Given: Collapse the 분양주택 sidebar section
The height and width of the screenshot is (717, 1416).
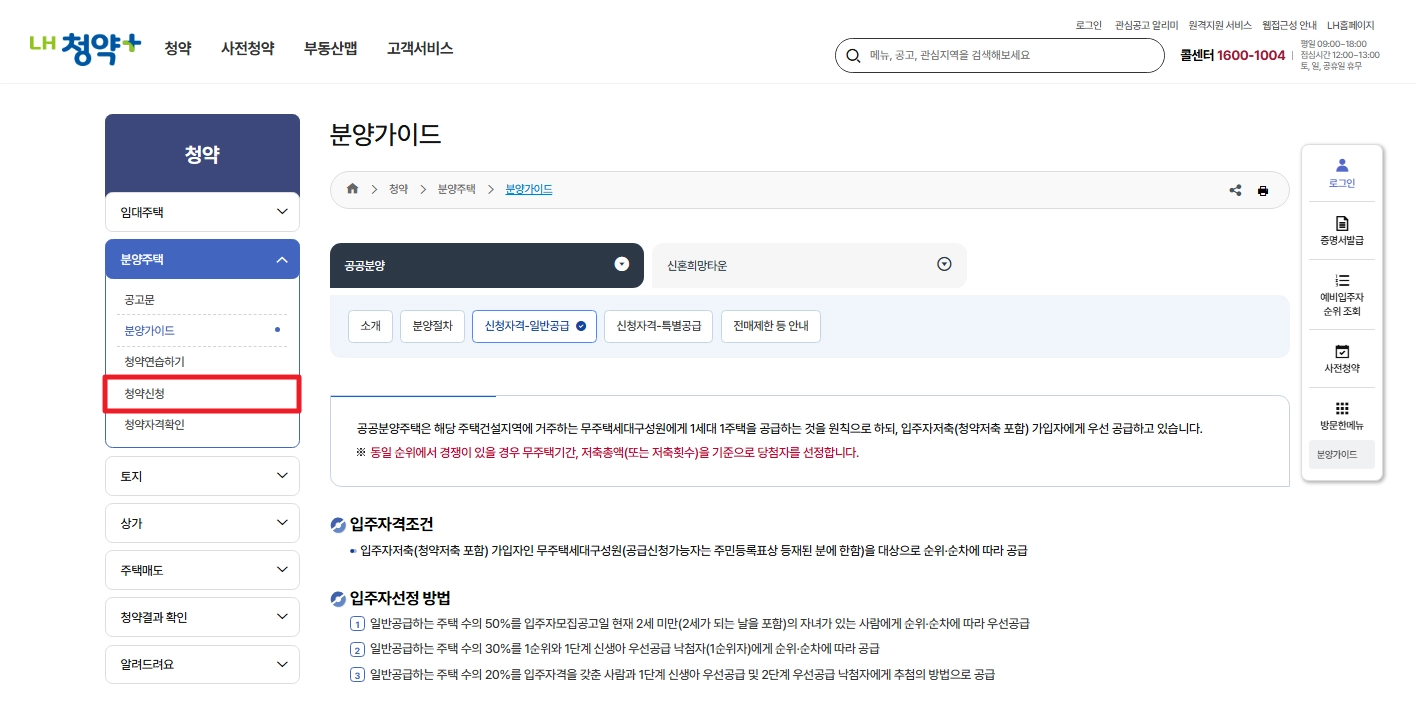Looking at the screenshot, I should tap(202, 258).
